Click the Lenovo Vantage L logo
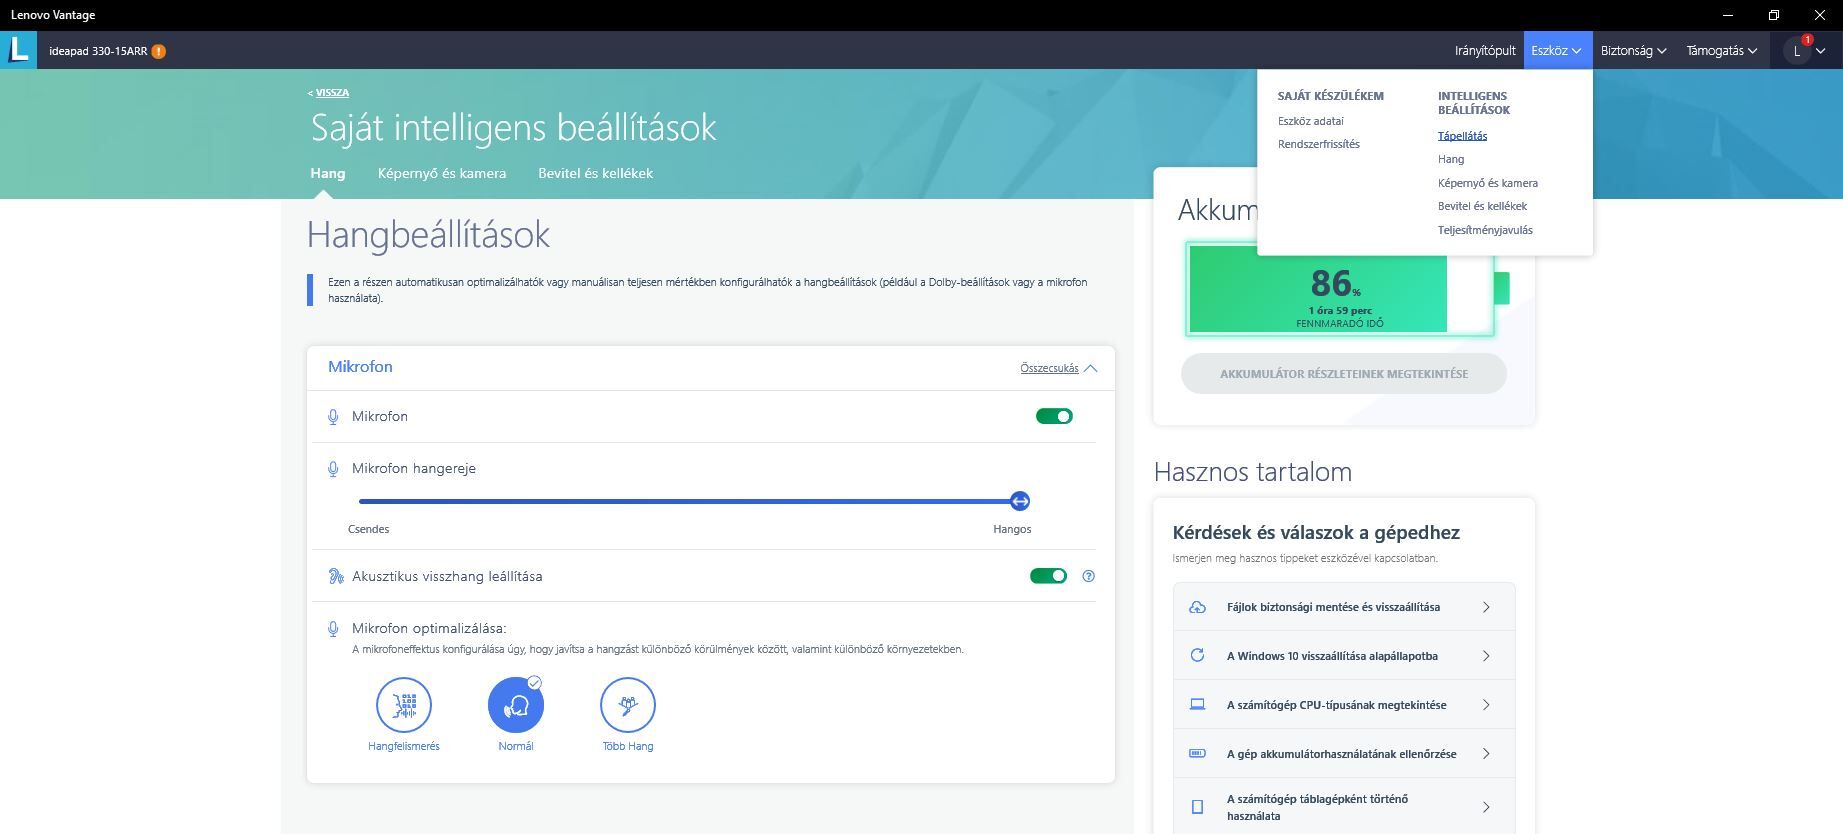1843x834 pixels. (x=18, y=49)
